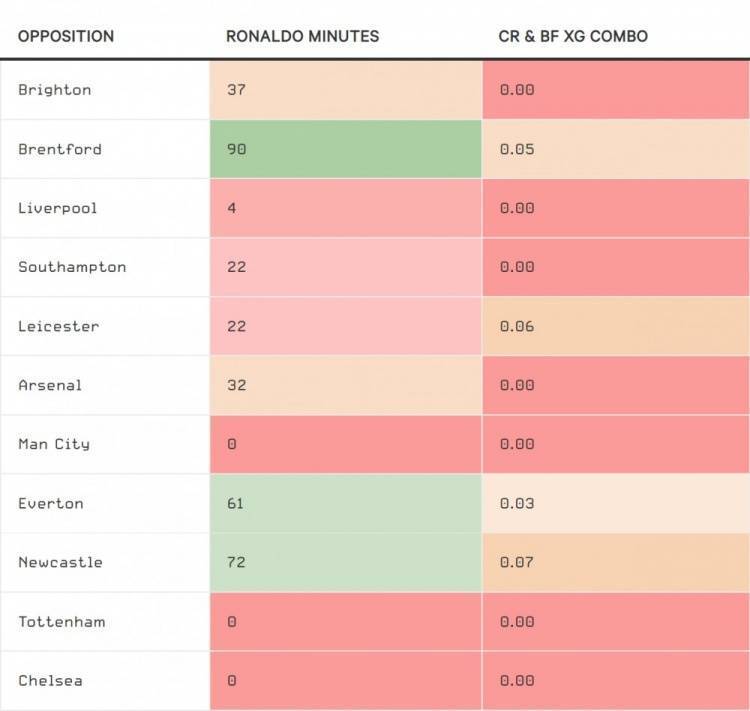Click Brighton's 37 minutes cell

(345, 90)
